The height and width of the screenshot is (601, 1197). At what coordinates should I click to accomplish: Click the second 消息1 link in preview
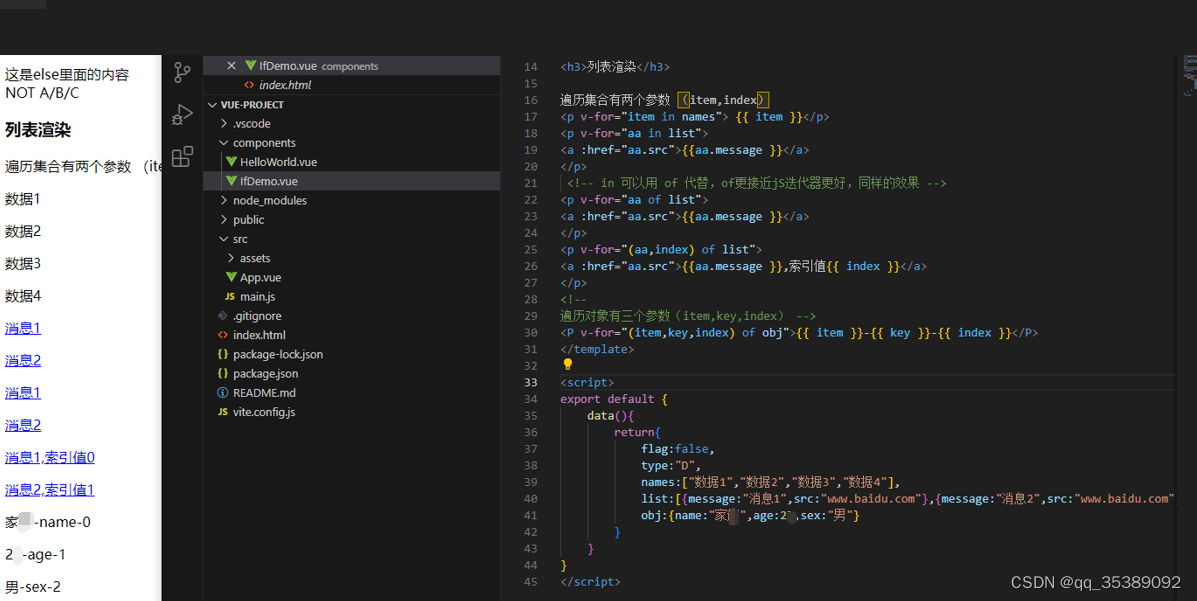pyautogui.click(x=23, y=393)
